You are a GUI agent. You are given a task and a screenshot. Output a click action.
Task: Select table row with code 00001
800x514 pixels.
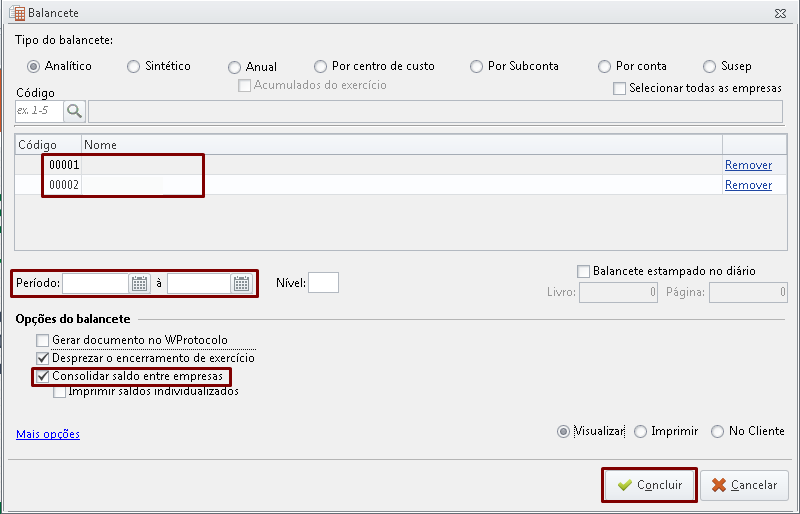click(x=401, y=165)
